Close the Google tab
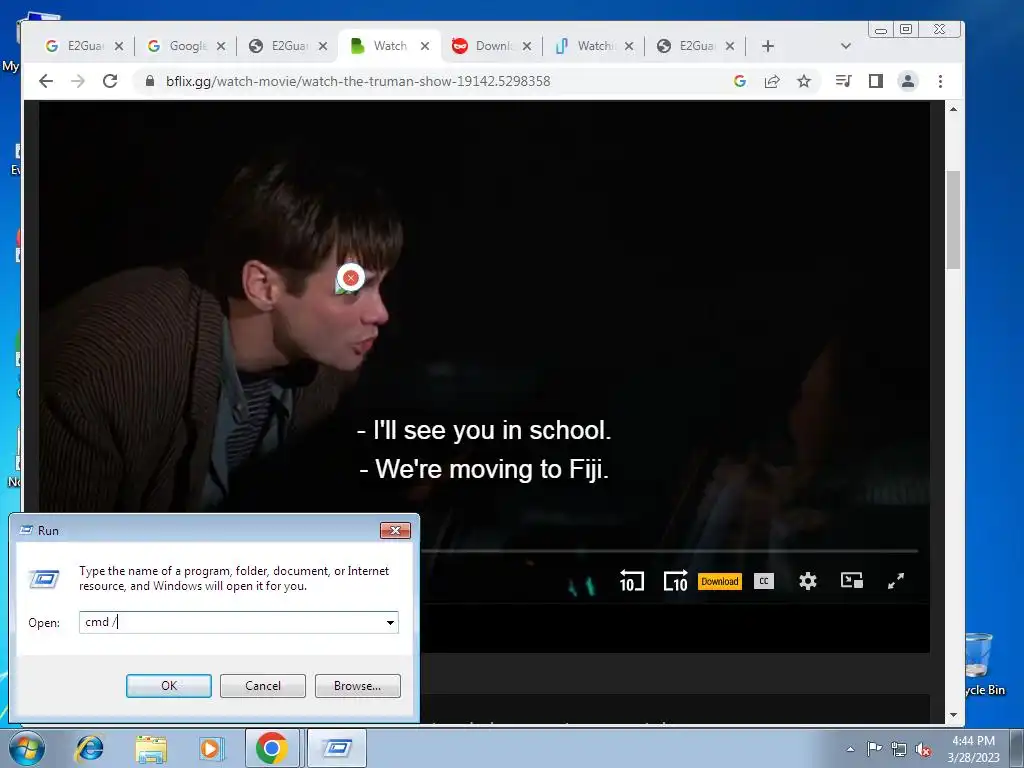This screenshot has width=1024, height=768. (x=221, y=46)
